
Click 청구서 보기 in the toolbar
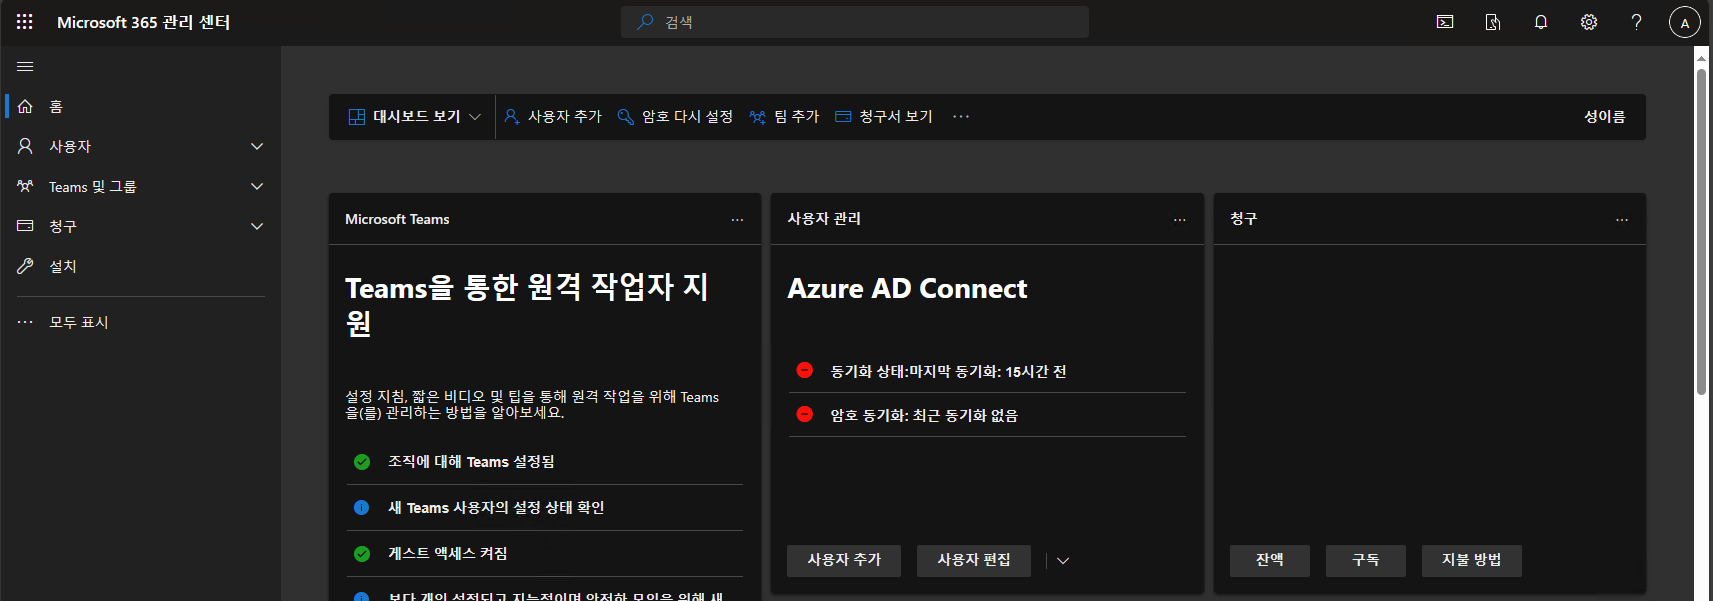(x=883, y=117)
